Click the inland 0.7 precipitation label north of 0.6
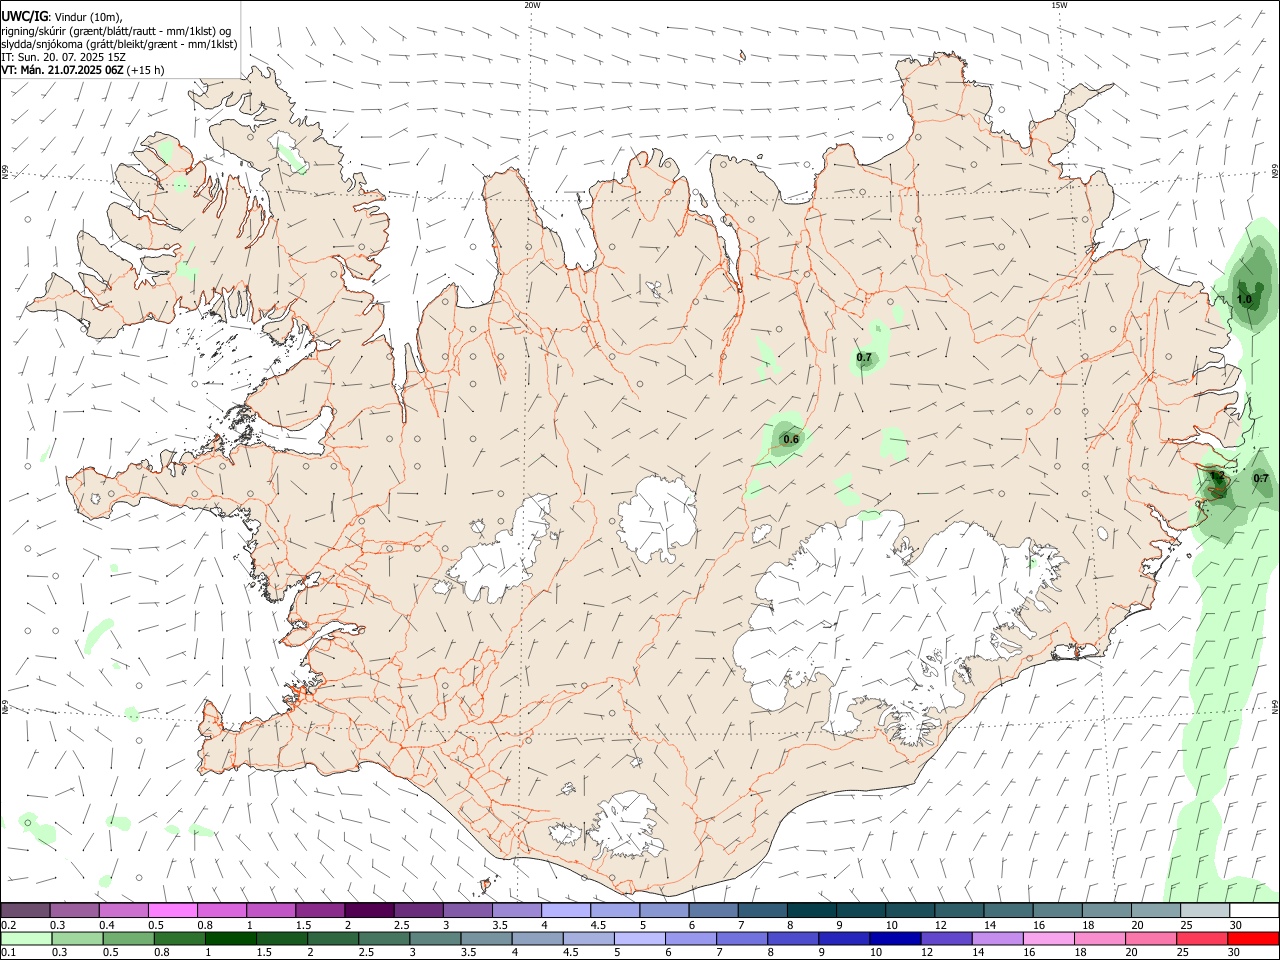This screenshot has height=960, width=1280. pos(864,357)
